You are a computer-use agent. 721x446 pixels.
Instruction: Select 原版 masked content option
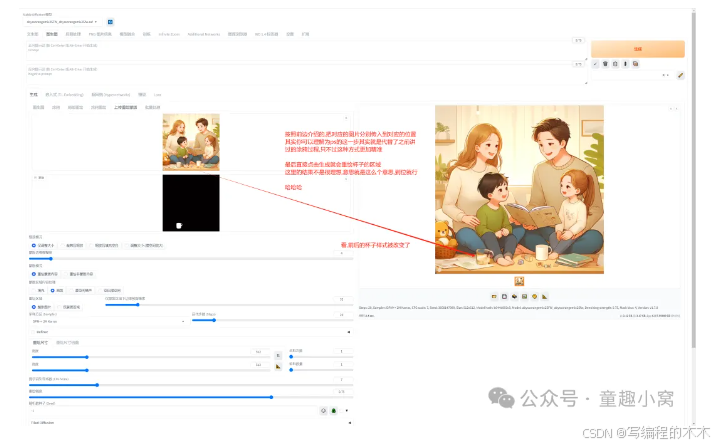point(57,291)
